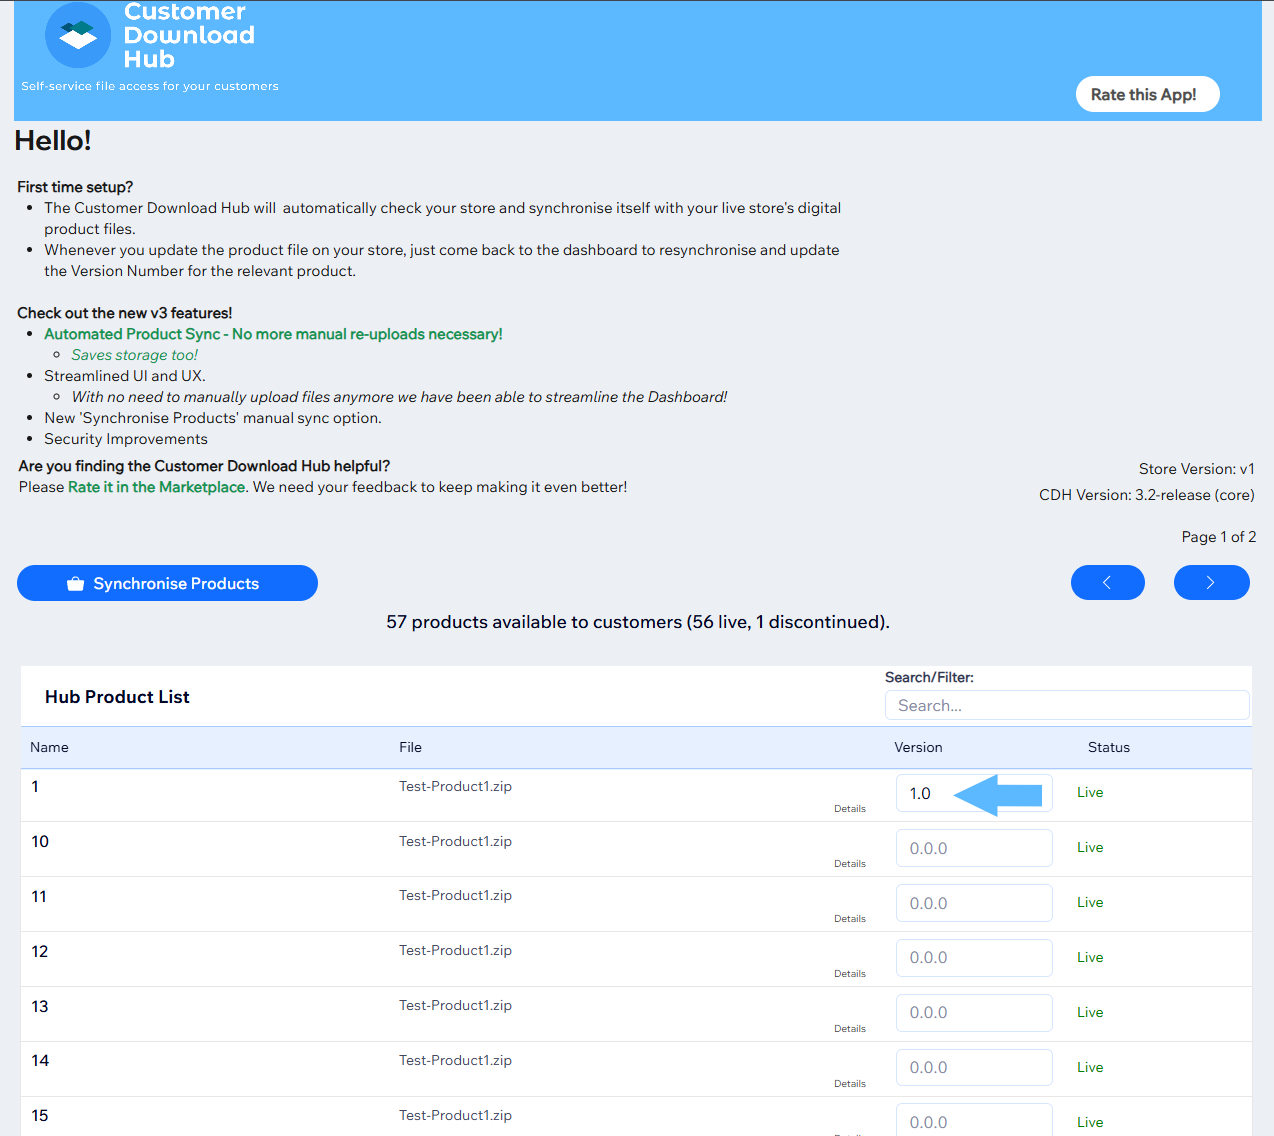Open the Rate it in the Marketplace link
The height and width of the screenshot is (1136, 1274).
click(x=157, y=487)
